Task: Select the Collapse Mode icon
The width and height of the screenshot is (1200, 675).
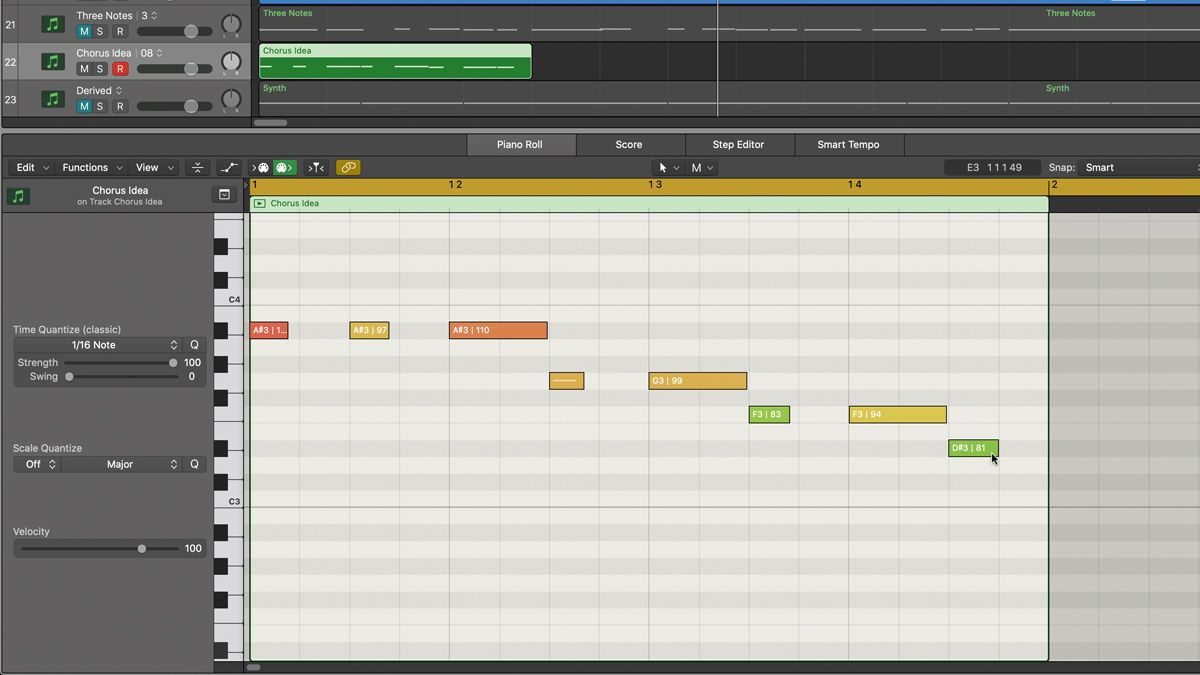Action: point(196,167)
